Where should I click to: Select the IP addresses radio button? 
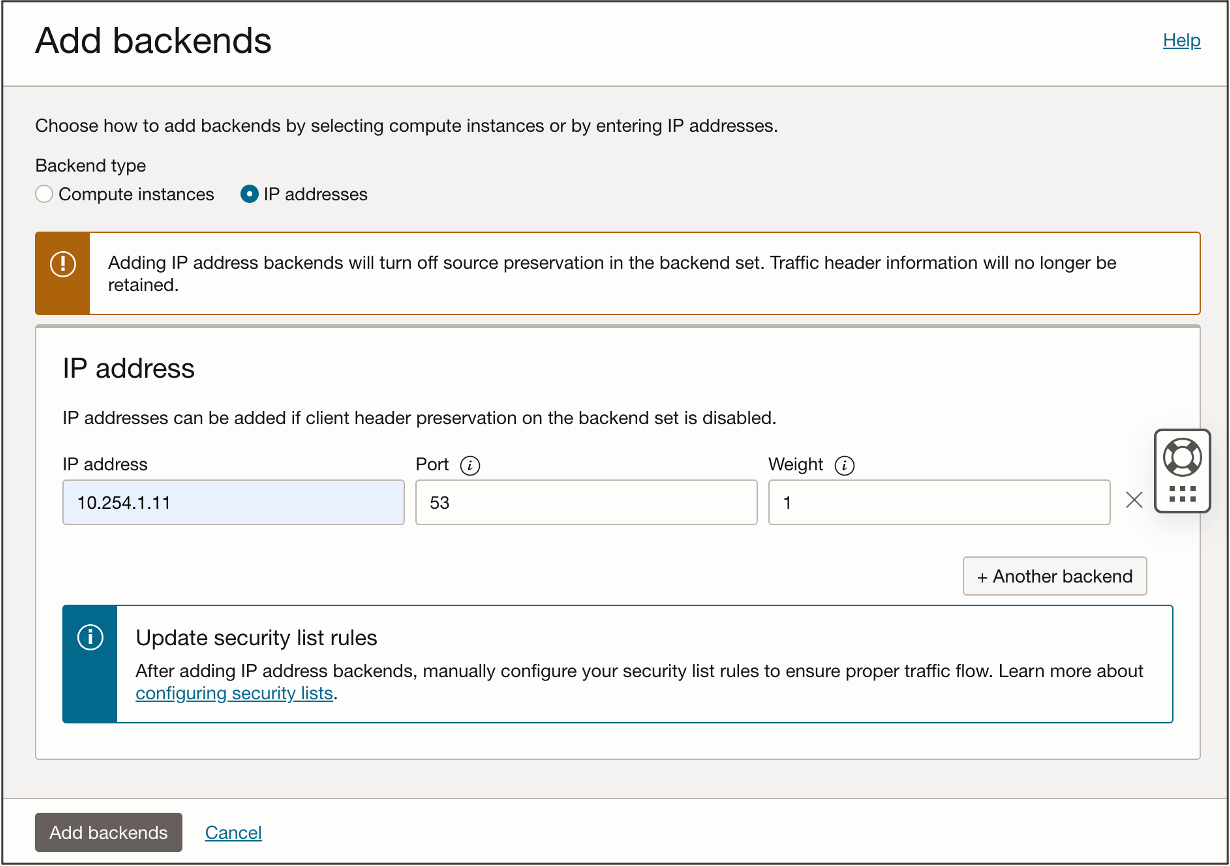pos(249,194)
